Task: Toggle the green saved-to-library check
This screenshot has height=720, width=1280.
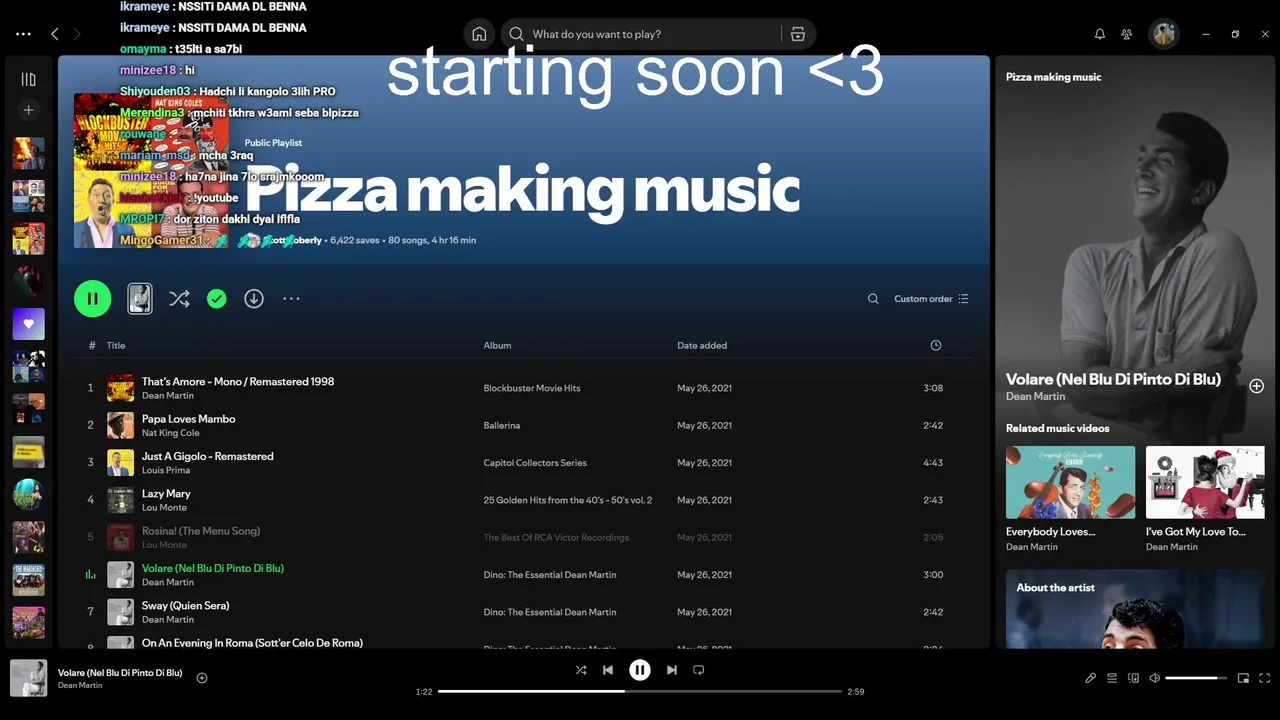Action: coord(216,298)
